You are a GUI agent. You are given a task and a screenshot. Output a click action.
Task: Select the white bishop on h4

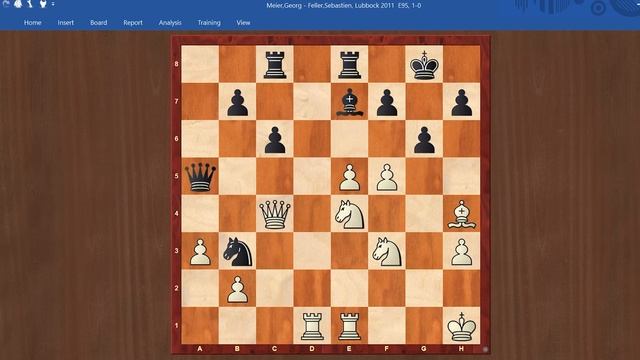coord(462,214)
